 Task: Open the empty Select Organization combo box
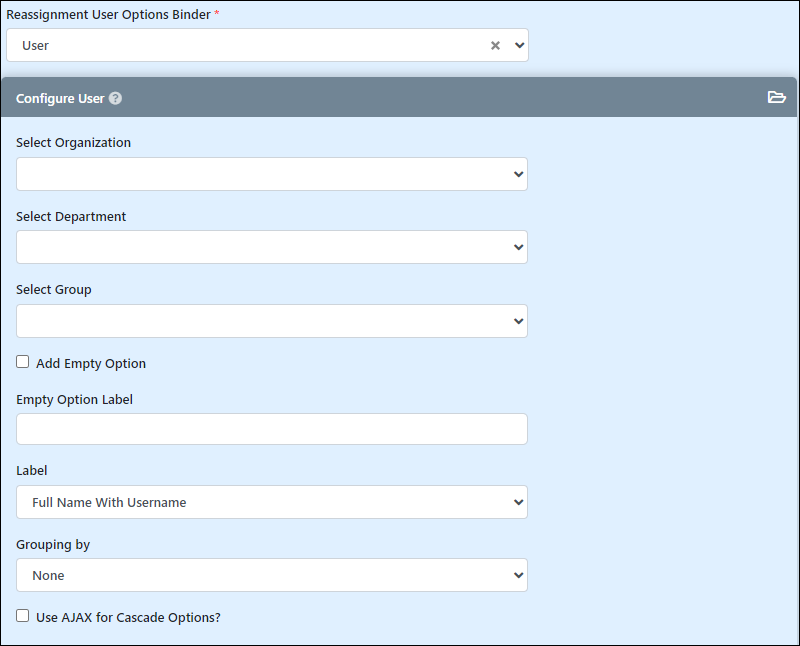click(272, 174)
